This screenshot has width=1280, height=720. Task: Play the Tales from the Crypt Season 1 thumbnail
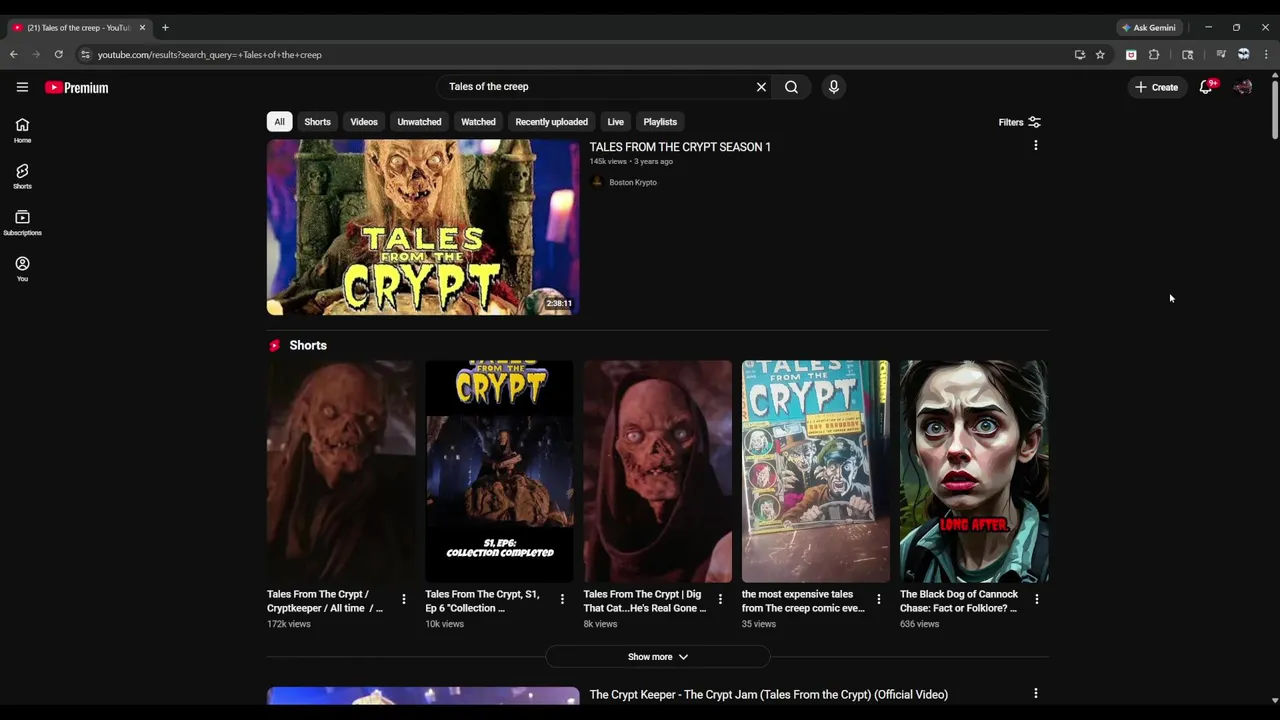423,227
